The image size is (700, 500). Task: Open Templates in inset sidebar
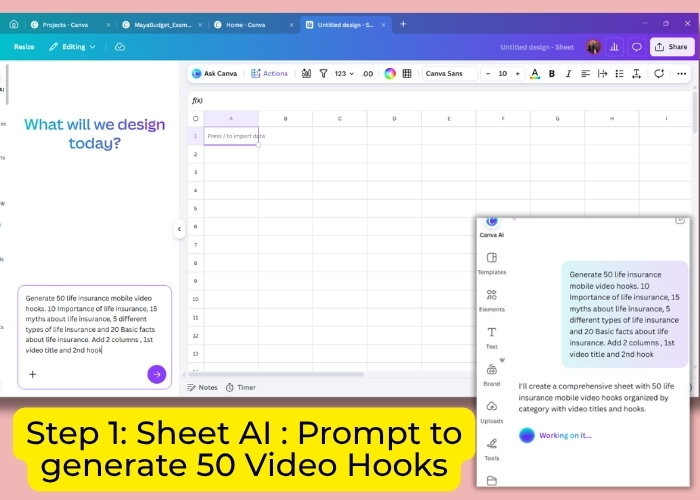(492, 263)
